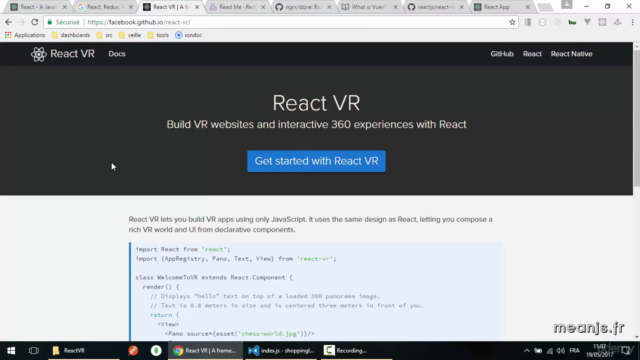Screen dimensions: 640x360
Task: Switch to the 'React App' tab
Action: (501, 7)
